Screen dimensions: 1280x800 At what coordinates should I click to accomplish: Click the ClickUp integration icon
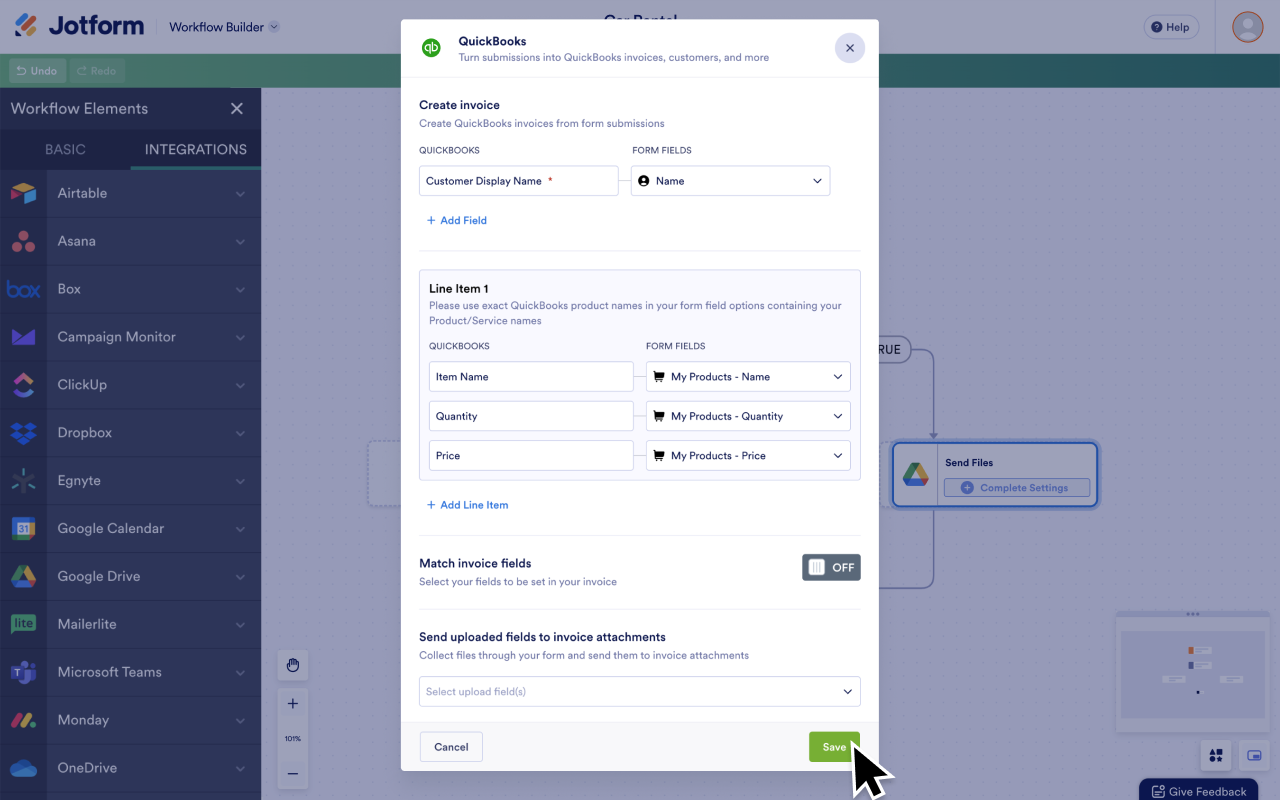23,385
